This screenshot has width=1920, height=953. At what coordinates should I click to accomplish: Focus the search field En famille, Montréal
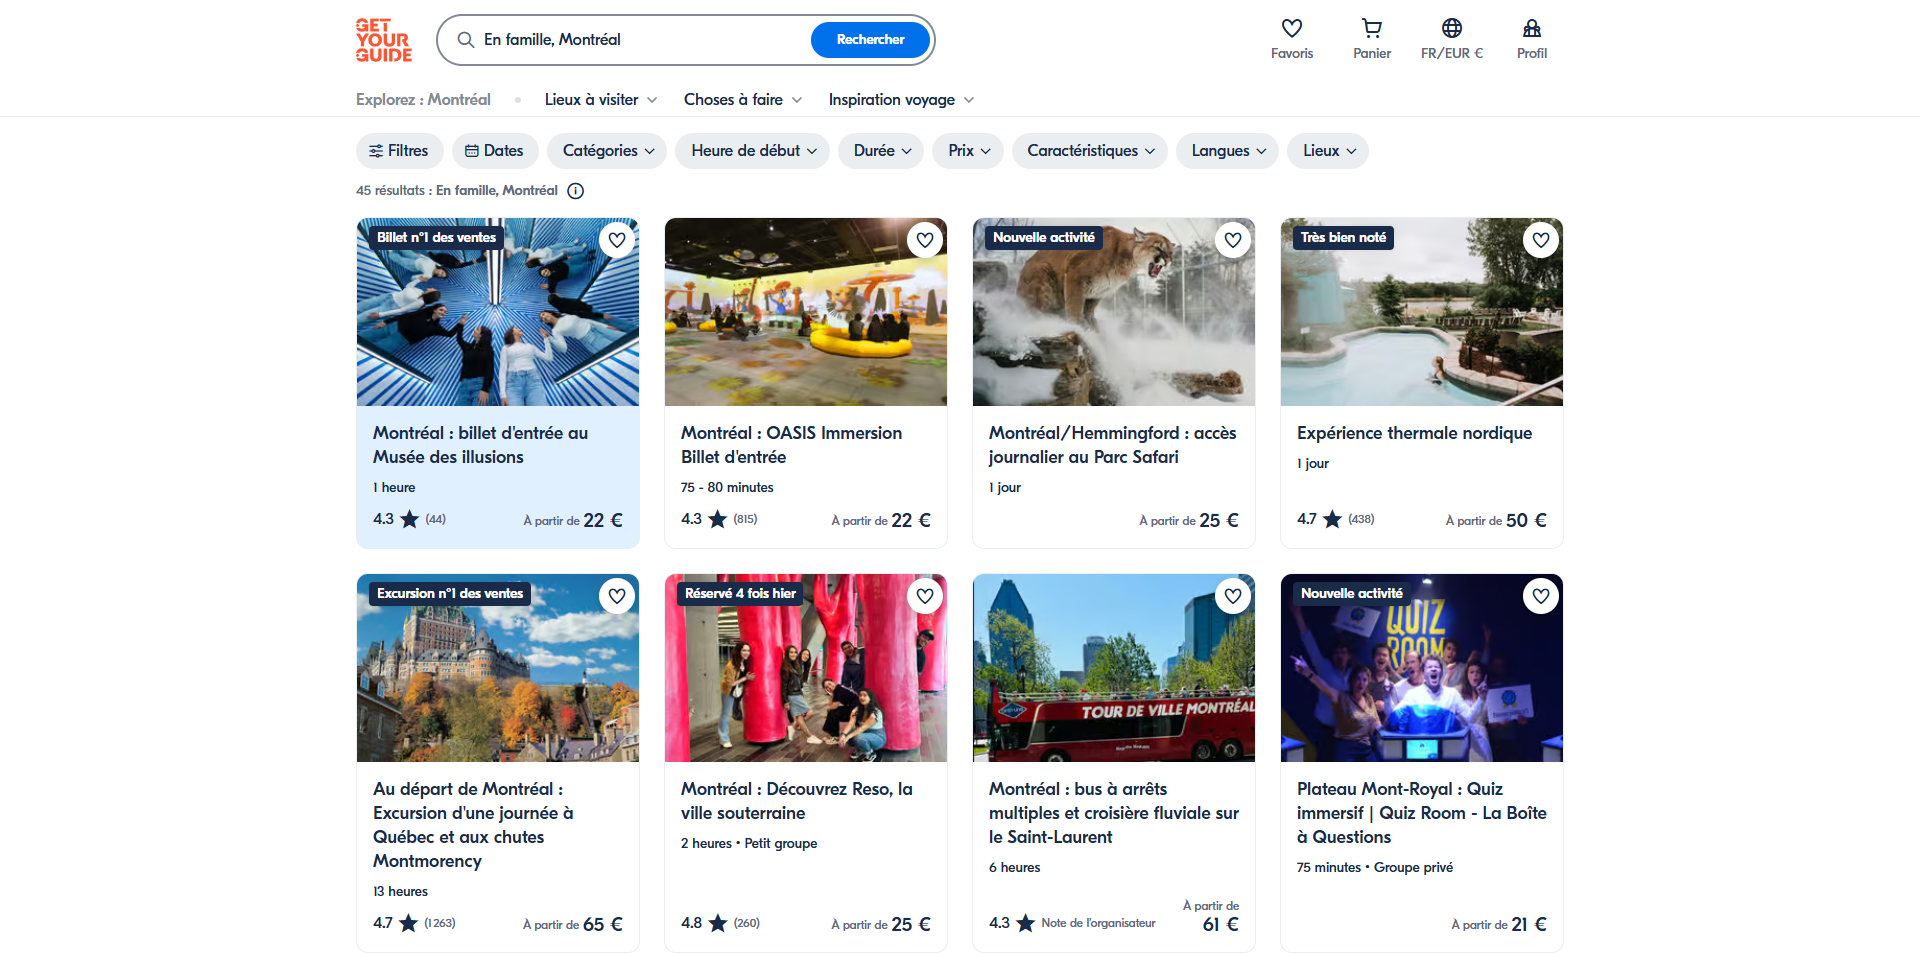point(640,40)
